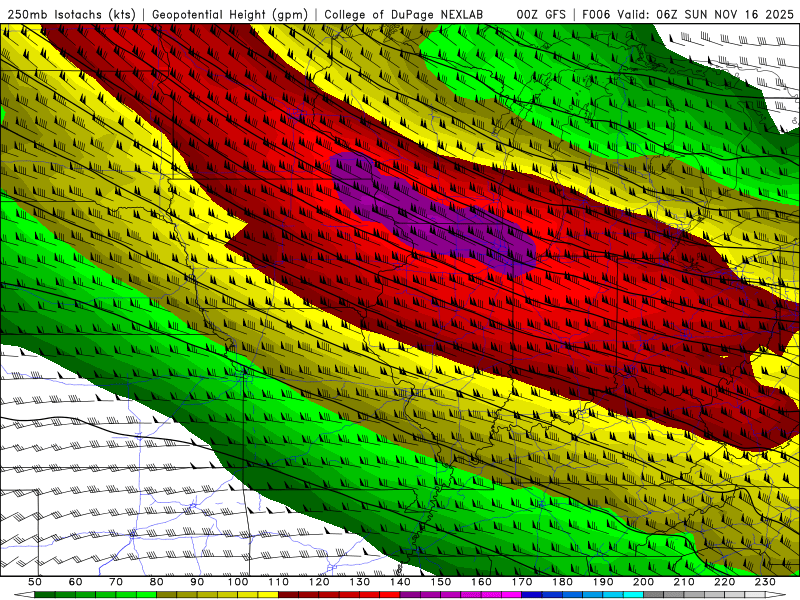Click the "College of DuPage NEXLAB" credit text

pyautogui.click(x=404, y=14)
